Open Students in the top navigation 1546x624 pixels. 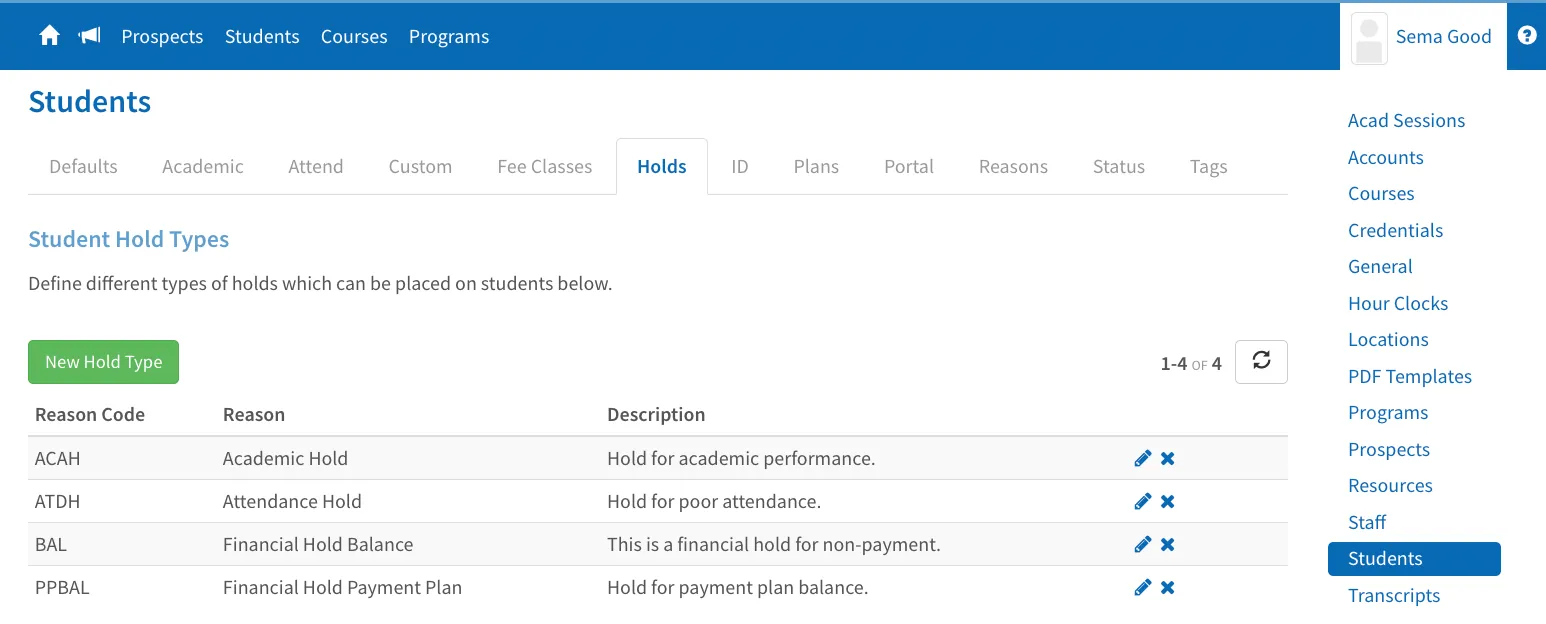[262, 36]
